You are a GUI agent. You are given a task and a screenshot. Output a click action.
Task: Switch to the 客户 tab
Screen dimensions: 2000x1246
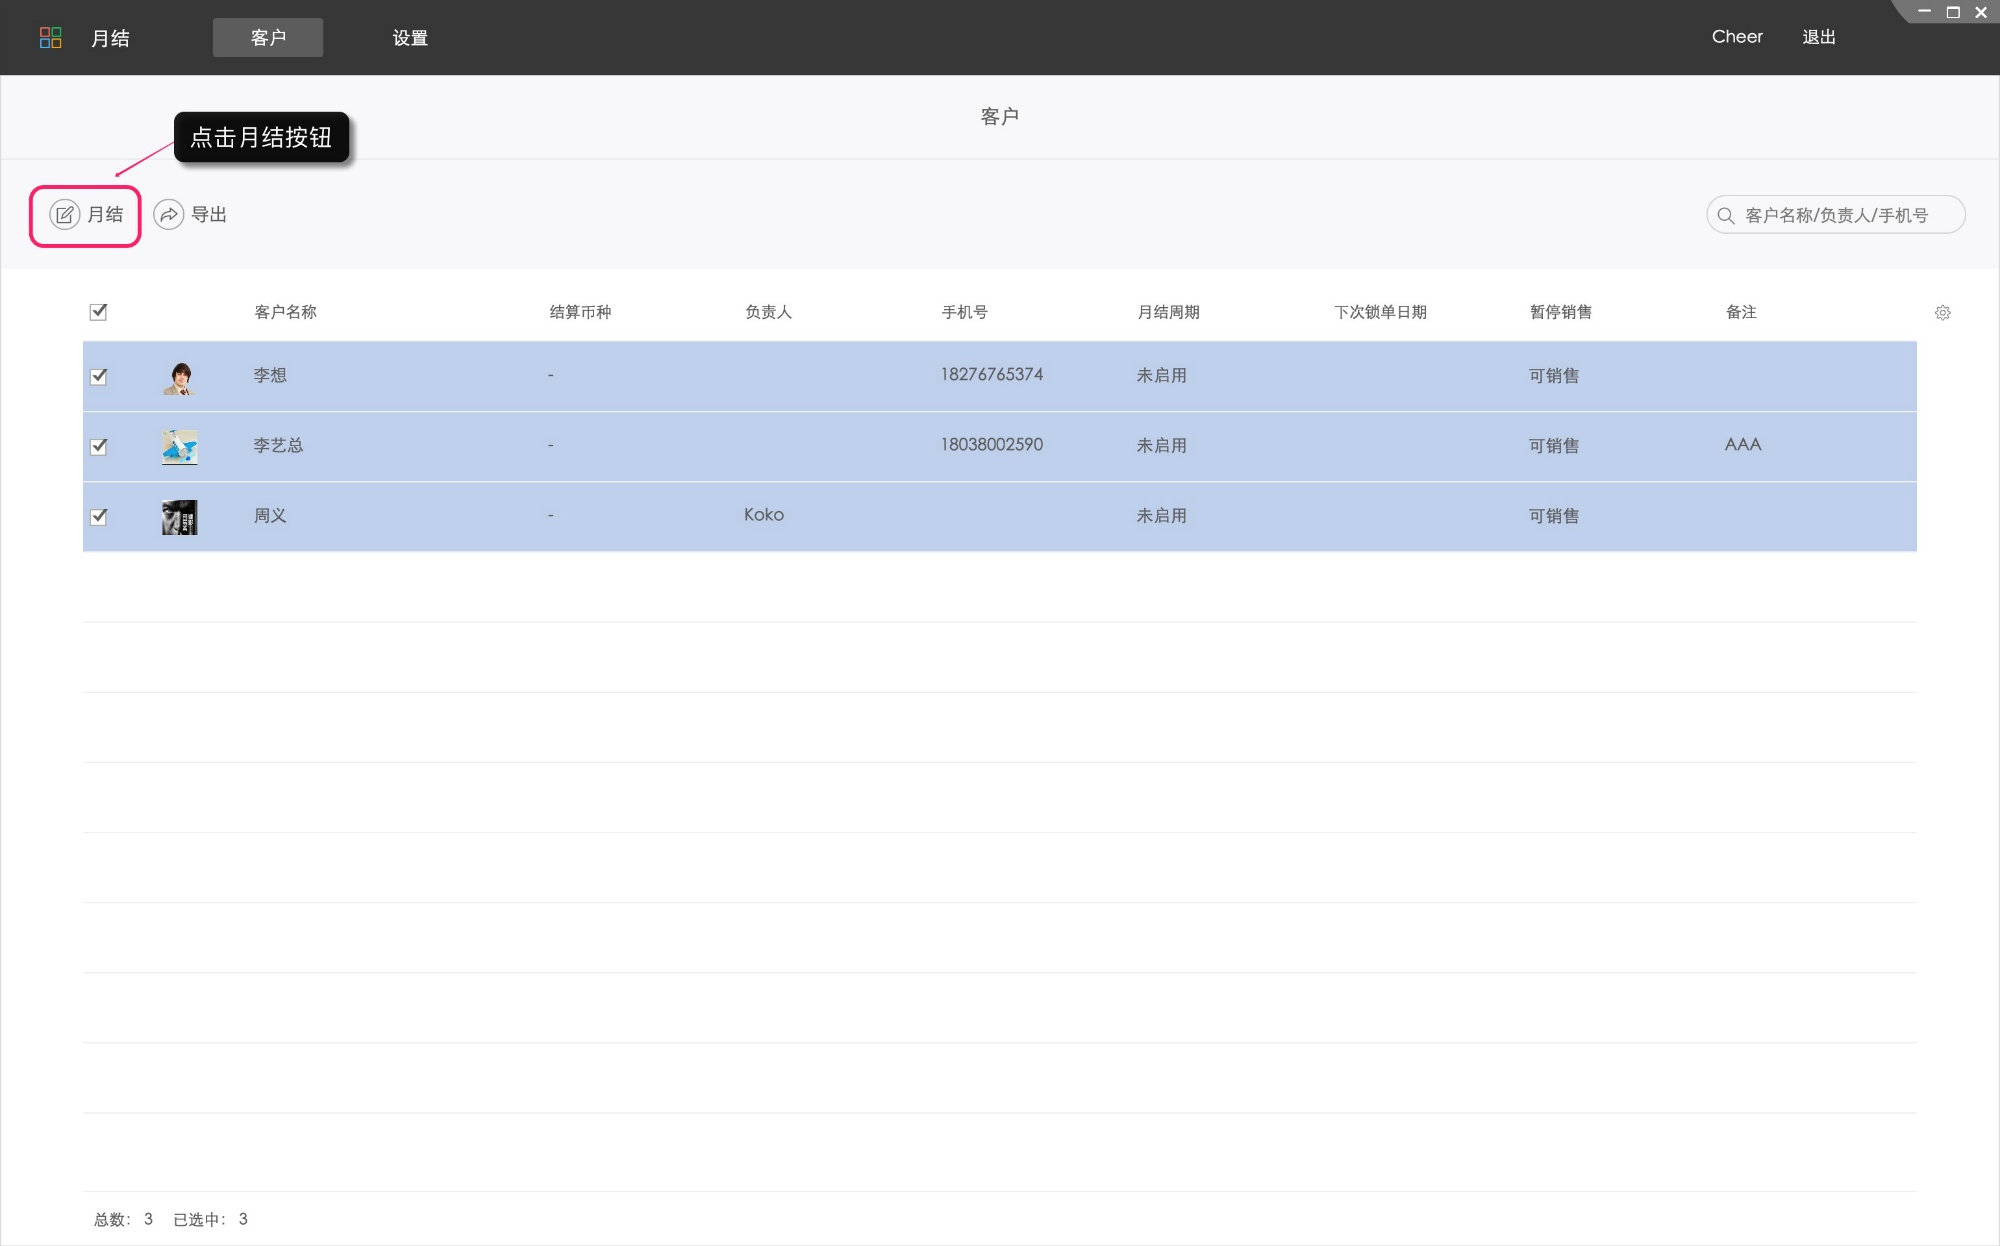tap(268, 38)
